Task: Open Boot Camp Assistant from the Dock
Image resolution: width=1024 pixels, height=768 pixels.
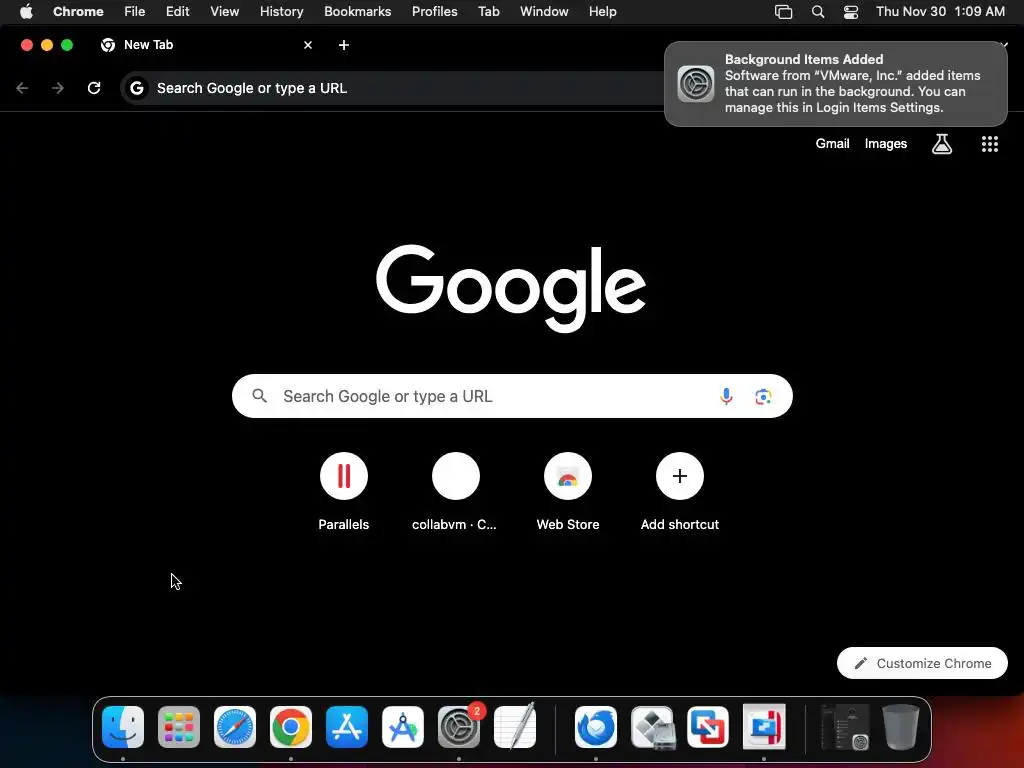Action: point(652,727)
